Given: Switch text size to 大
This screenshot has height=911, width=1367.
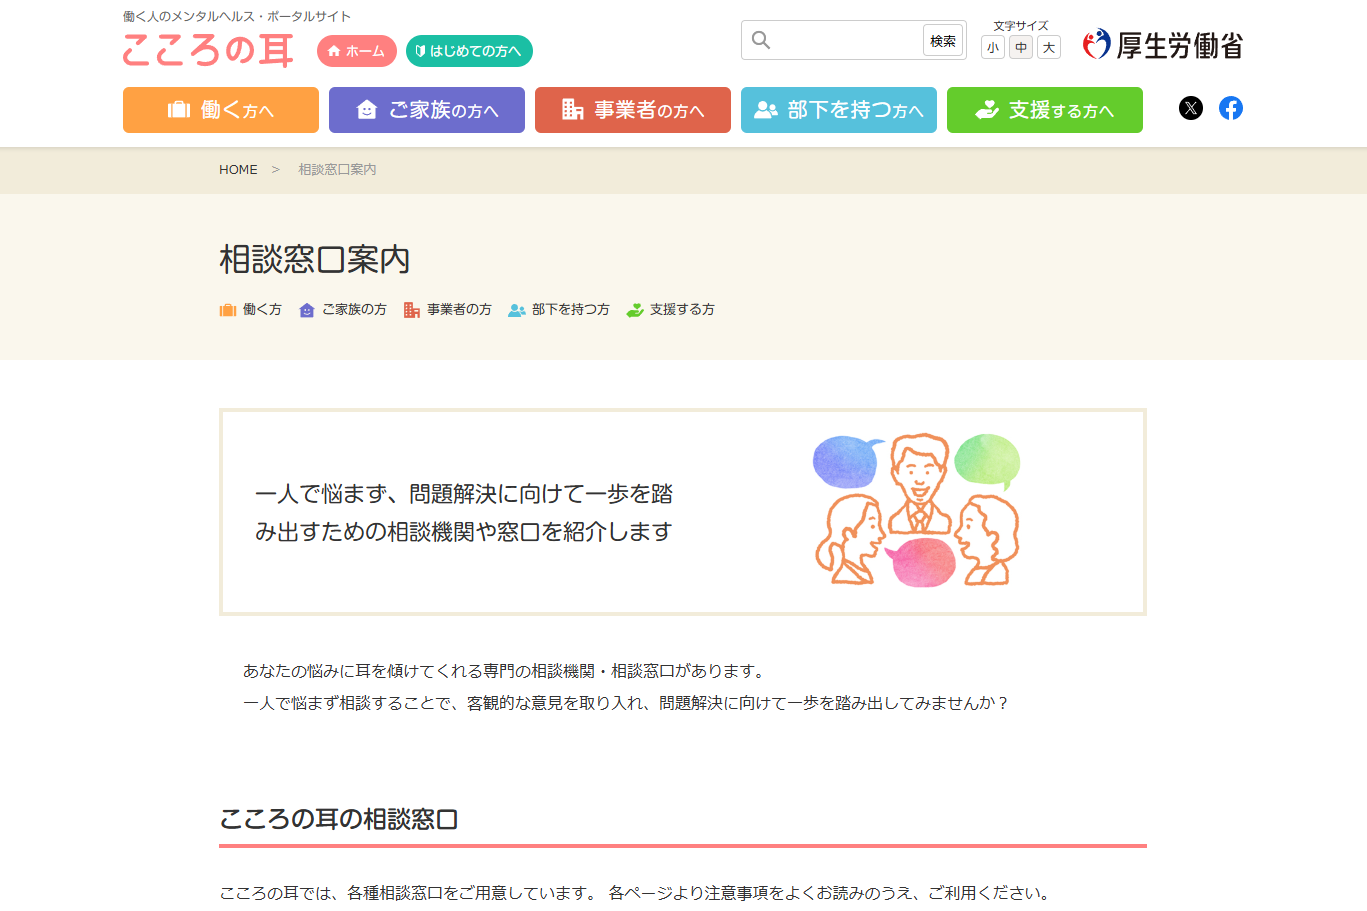Looking at the screenshot, I should tap(1049, 47).
